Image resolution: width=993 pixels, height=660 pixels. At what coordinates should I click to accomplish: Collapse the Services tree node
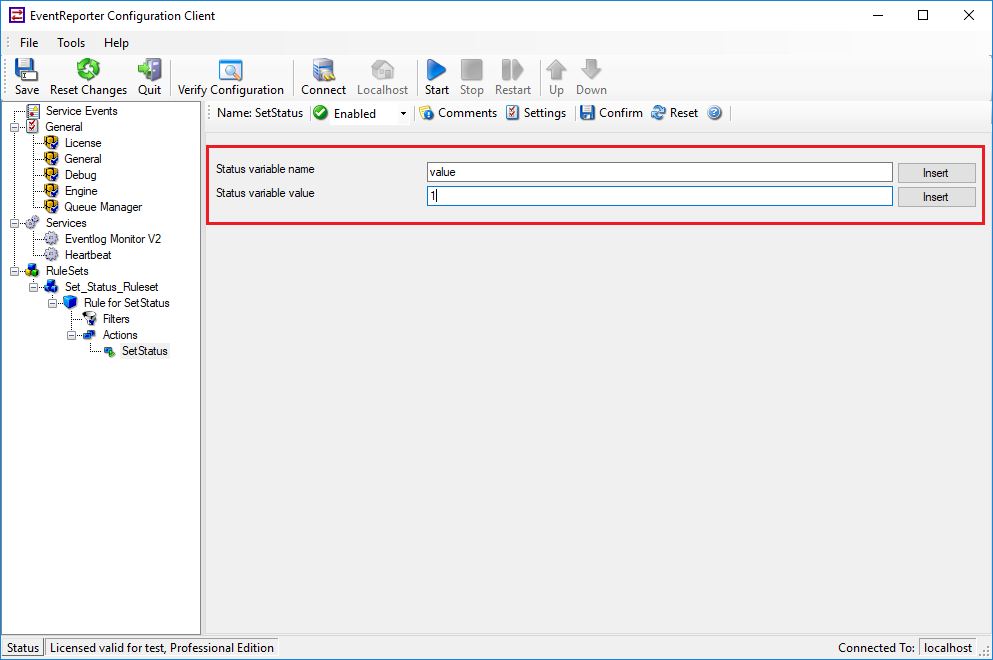pos(15,223)
